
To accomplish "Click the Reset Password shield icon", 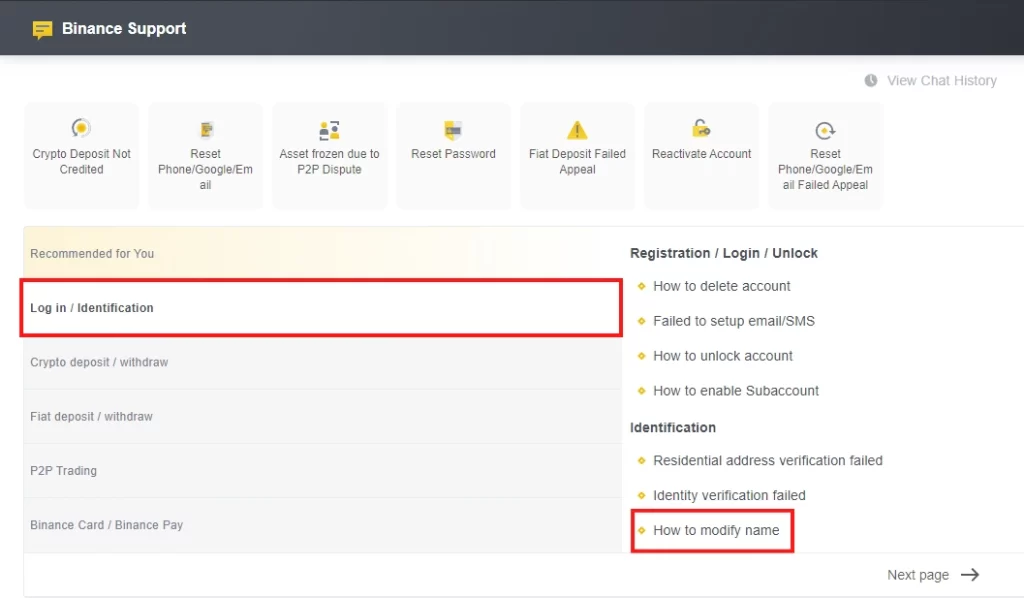I will pos(453,130).
